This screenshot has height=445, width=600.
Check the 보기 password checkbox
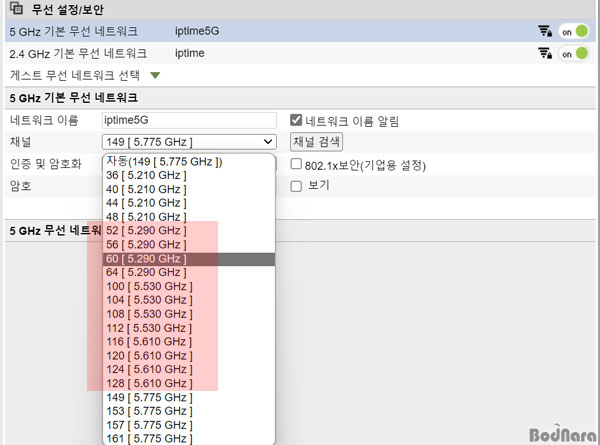(296, 186)
